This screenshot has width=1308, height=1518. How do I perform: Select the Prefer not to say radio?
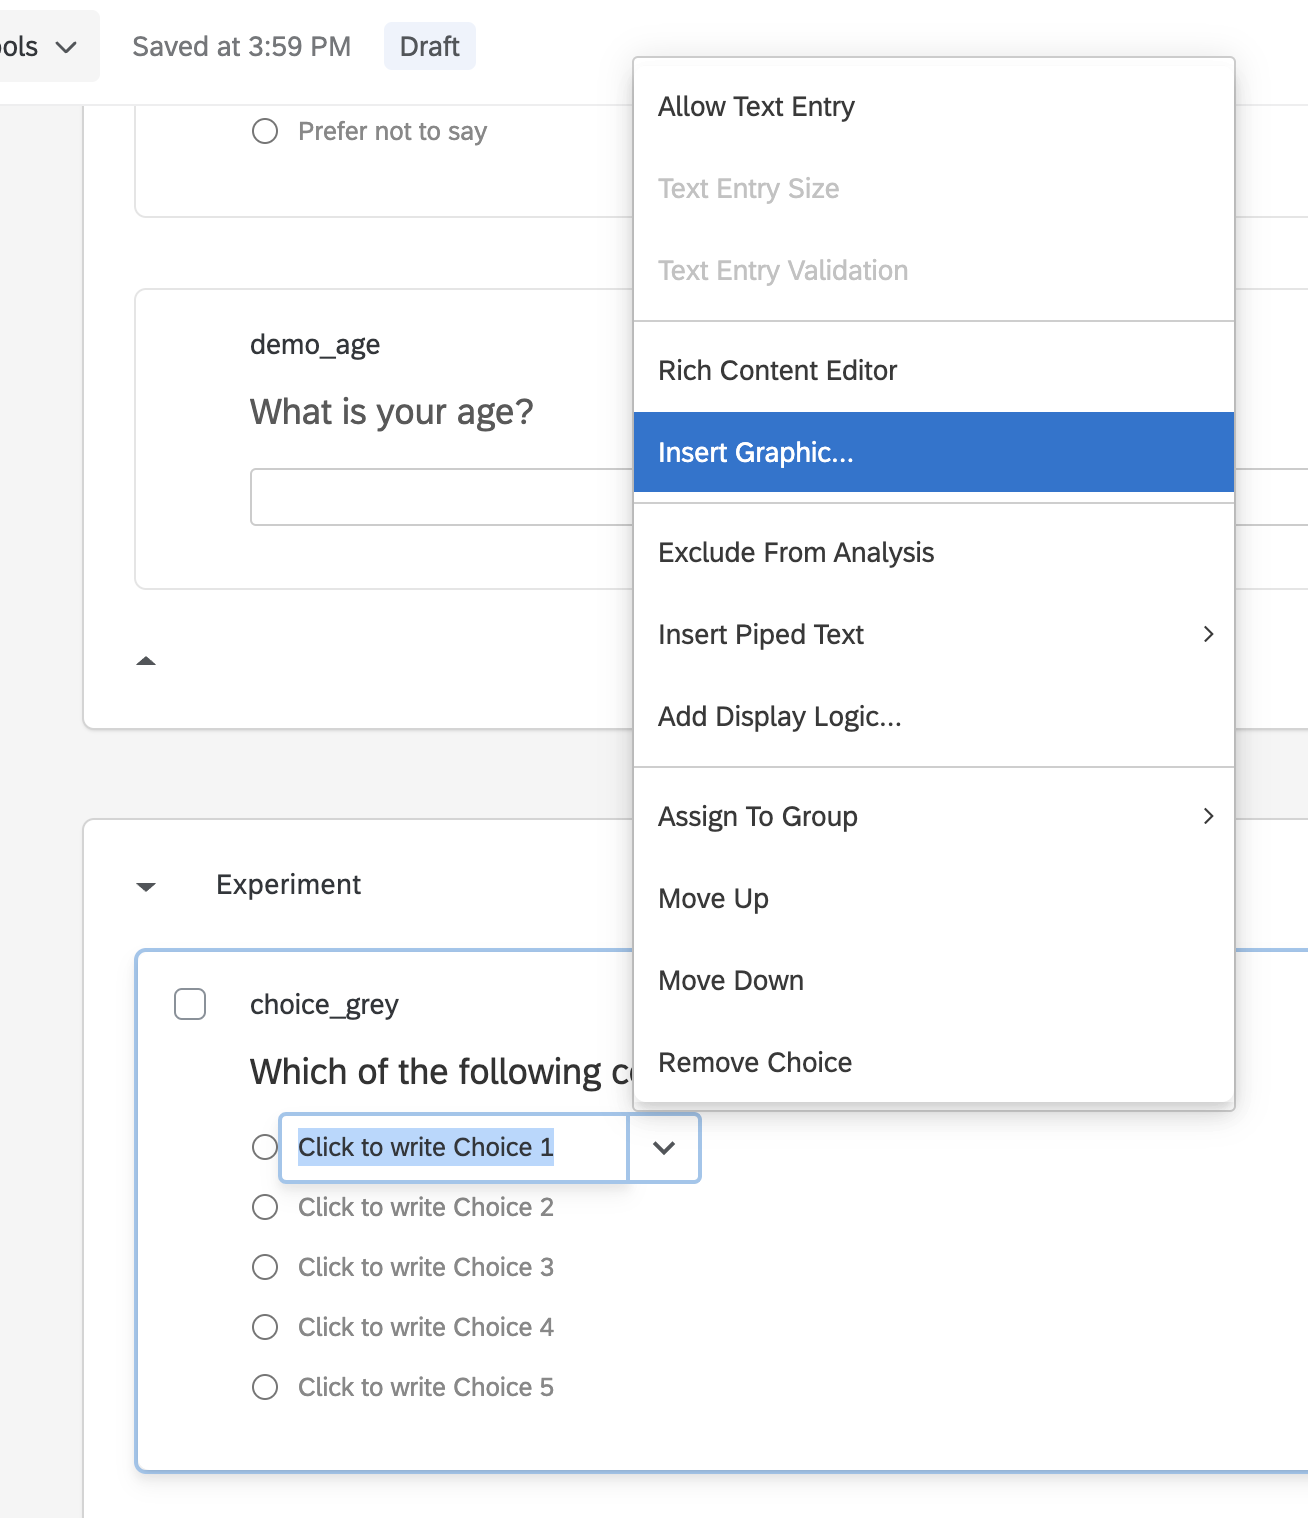point(265,131)
